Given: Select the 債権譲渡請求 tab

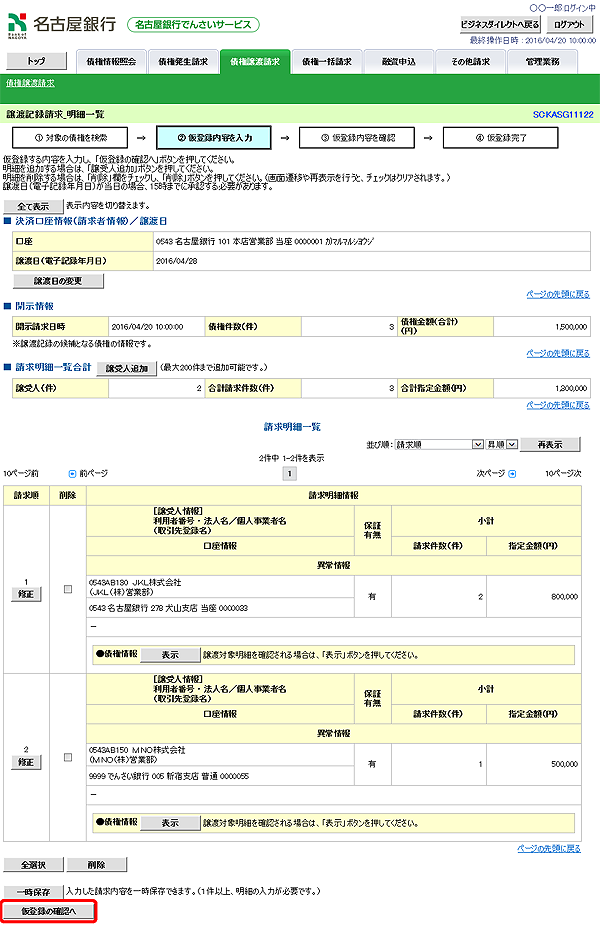Looking at the screenshot, I should pos(255,61).
